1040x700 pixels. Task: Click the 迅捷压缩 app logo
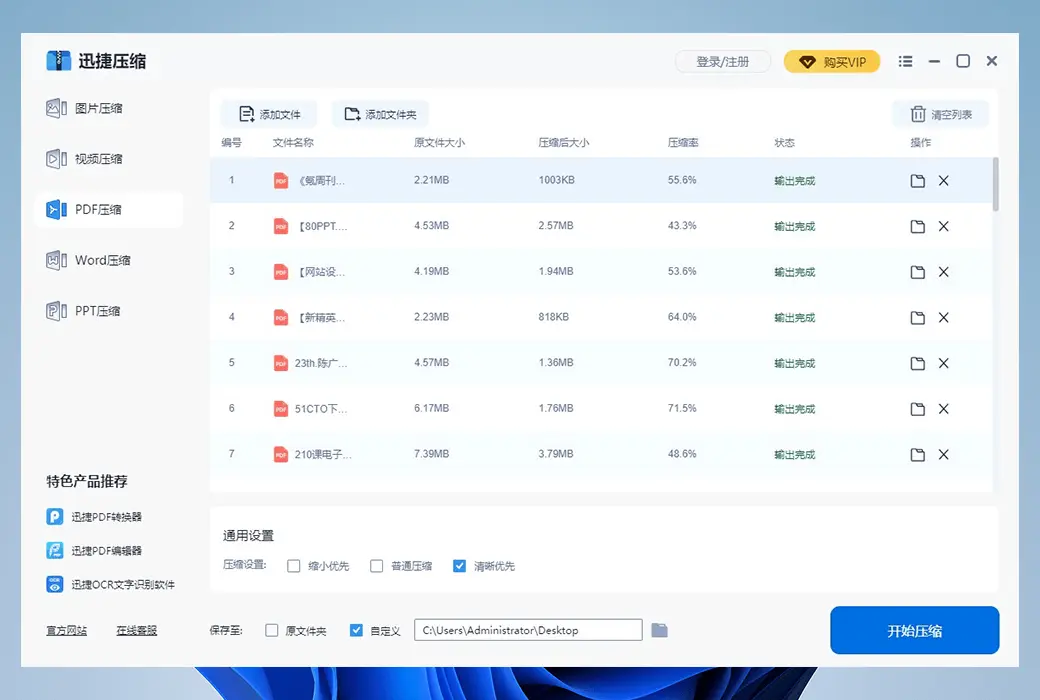click(58, 60)
